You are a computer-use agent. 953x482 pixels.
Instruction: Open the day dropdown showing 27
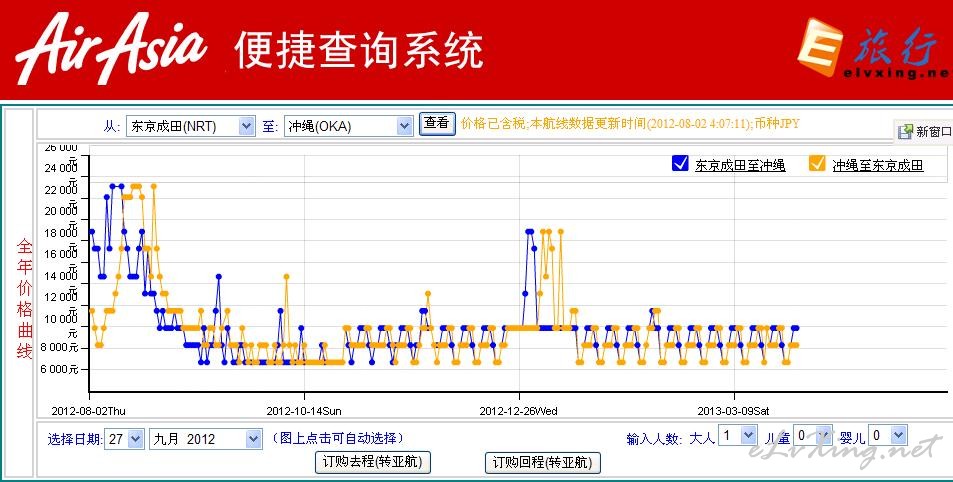click(x=125, y=439)
